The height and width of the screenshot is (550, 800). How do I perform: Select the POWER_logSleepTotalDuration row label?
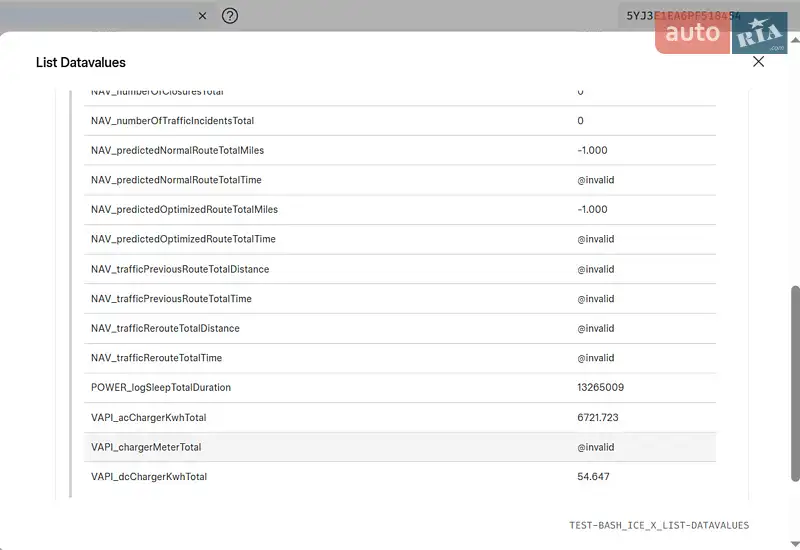pos(160,388)
